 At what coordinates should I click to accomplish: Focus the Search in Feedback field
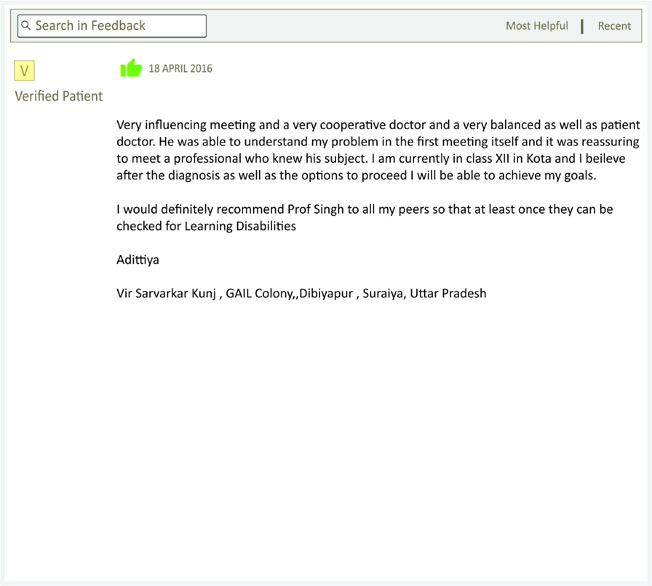[x=112, y=26]
